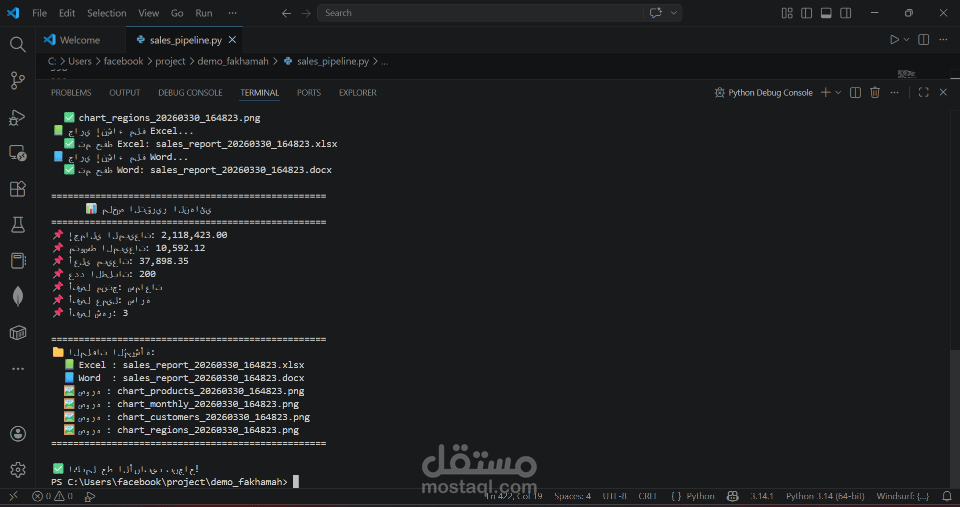The image size is (960, 507).
Task: Hide the terminal panel with X
Action: click(943, 92)
